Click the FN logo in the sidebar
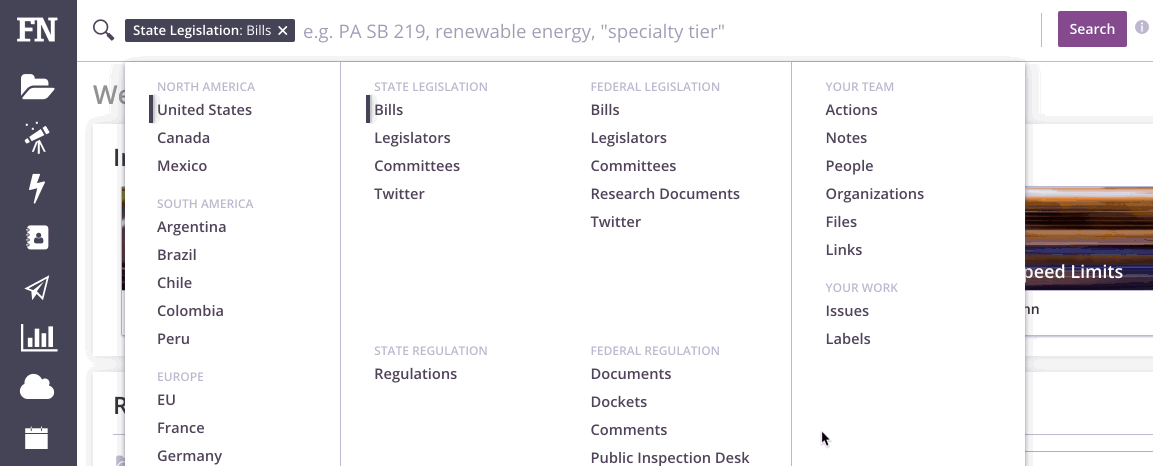Image resolution: width=1153 pixels, height=466 pixels. pyautogui.click(x=37, y=29)
